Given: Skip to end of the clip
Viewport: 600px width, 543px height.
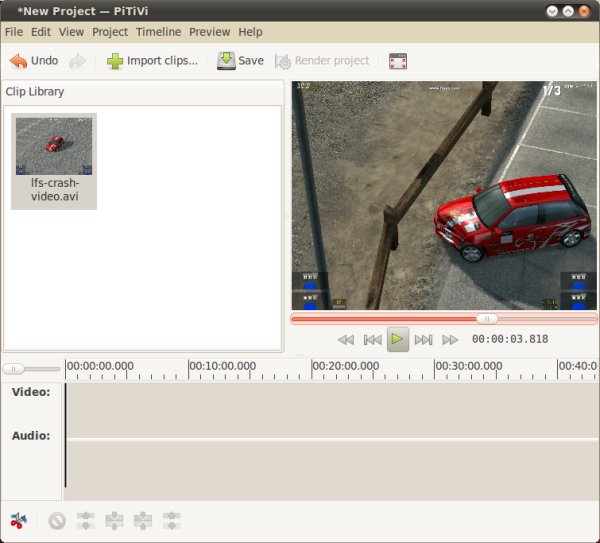Looking at the screenshot, I should point(424,340).
